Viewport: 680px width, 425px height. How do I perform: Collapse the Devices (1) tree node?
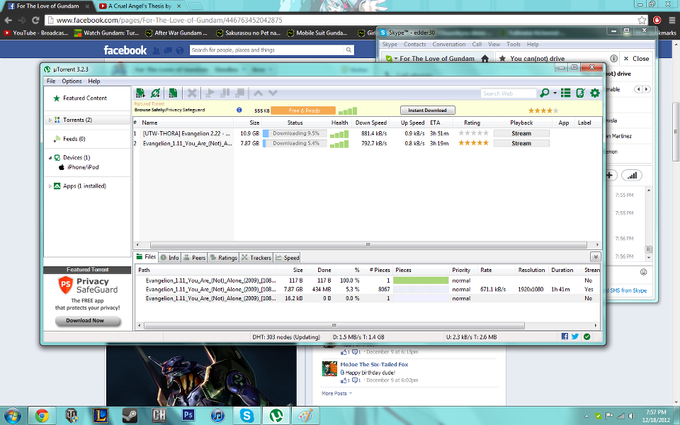[x=50, y=157]
